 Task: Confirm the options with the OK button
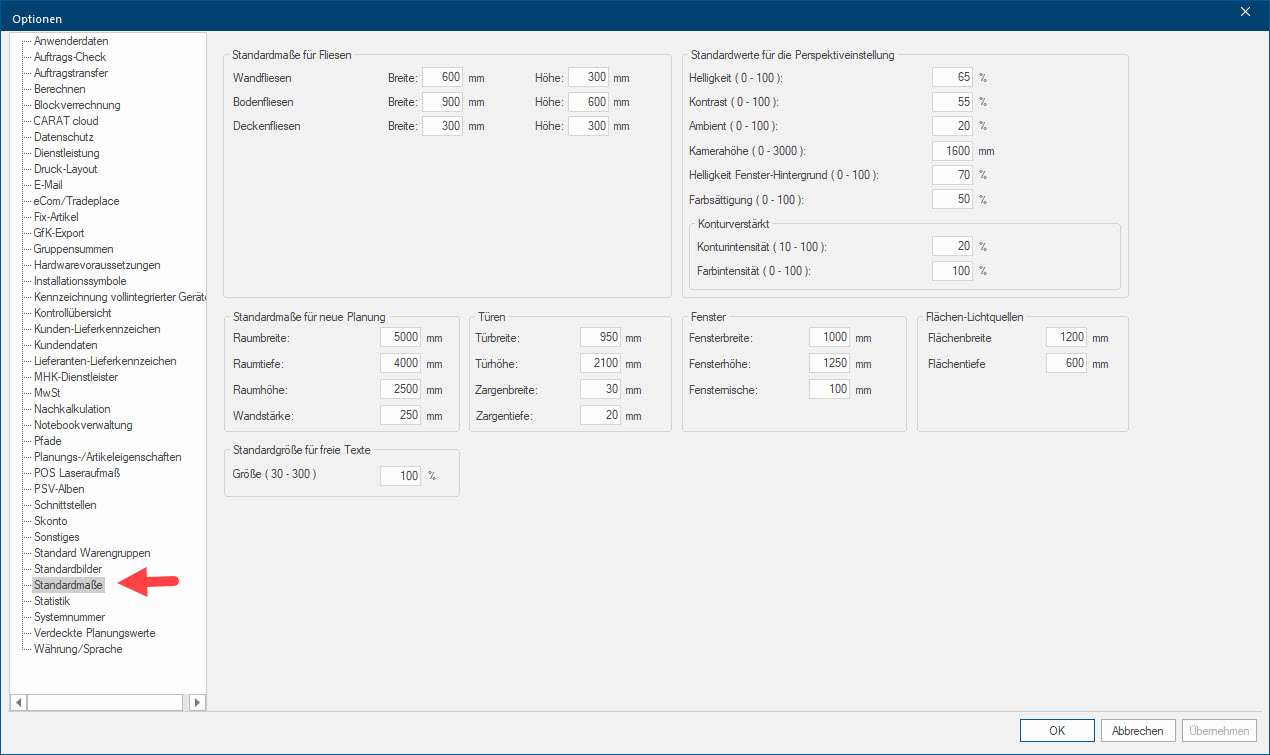(1057, 731)
